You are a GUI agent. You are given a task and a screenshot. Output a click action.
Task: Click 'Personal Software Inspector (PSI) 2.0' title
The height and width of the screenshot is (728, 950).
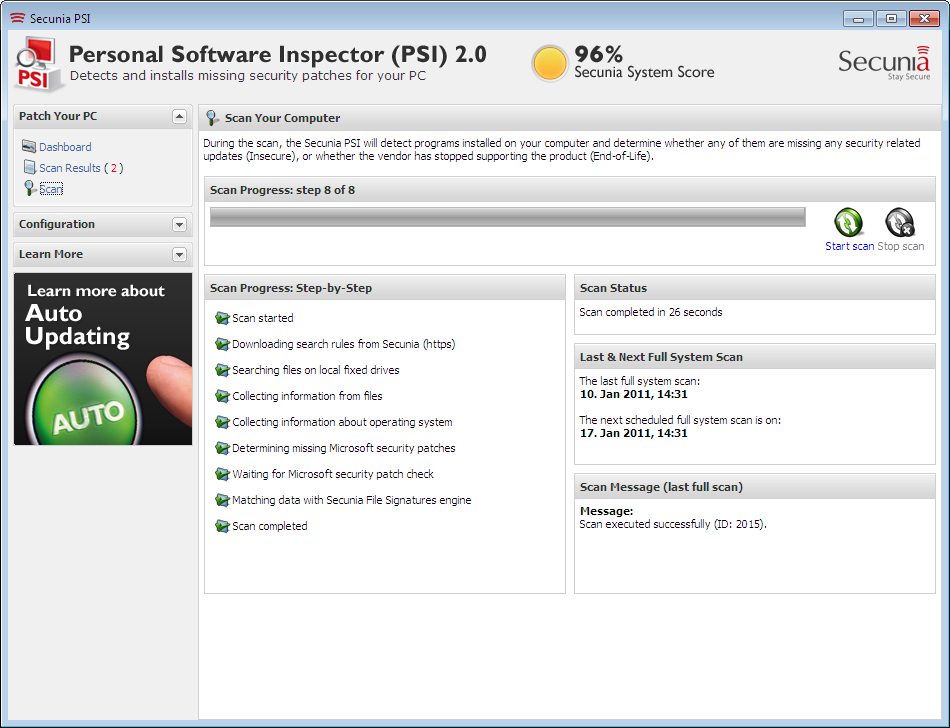point(277,55)
